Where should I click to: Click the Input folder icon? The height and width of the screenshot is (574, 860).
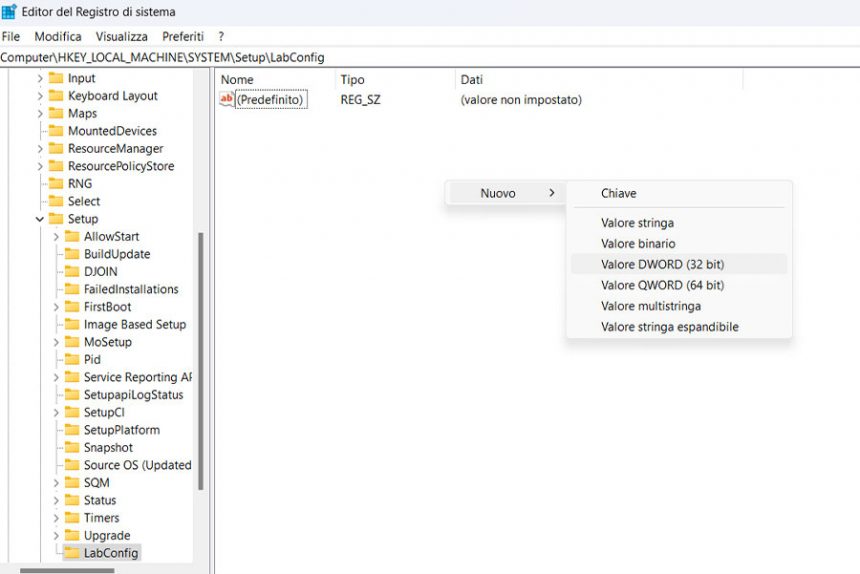click(56, 78)
